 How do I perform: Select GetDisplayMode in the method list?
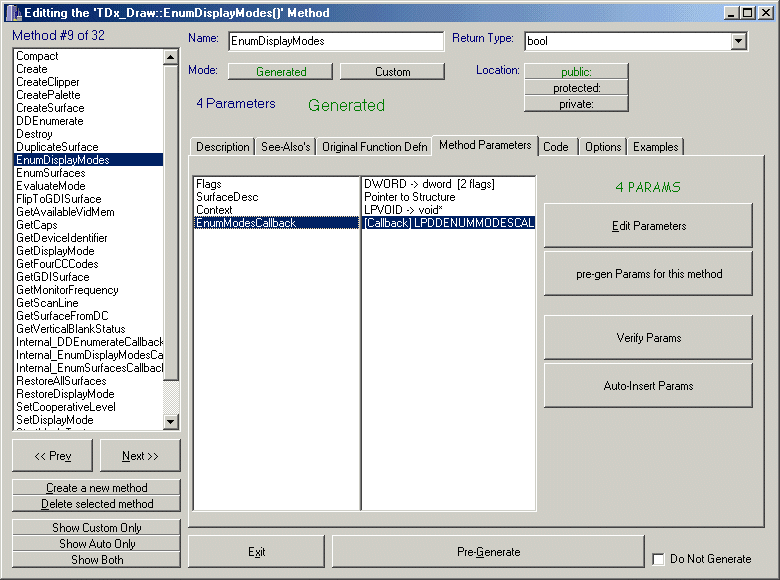tap(55, 251)
